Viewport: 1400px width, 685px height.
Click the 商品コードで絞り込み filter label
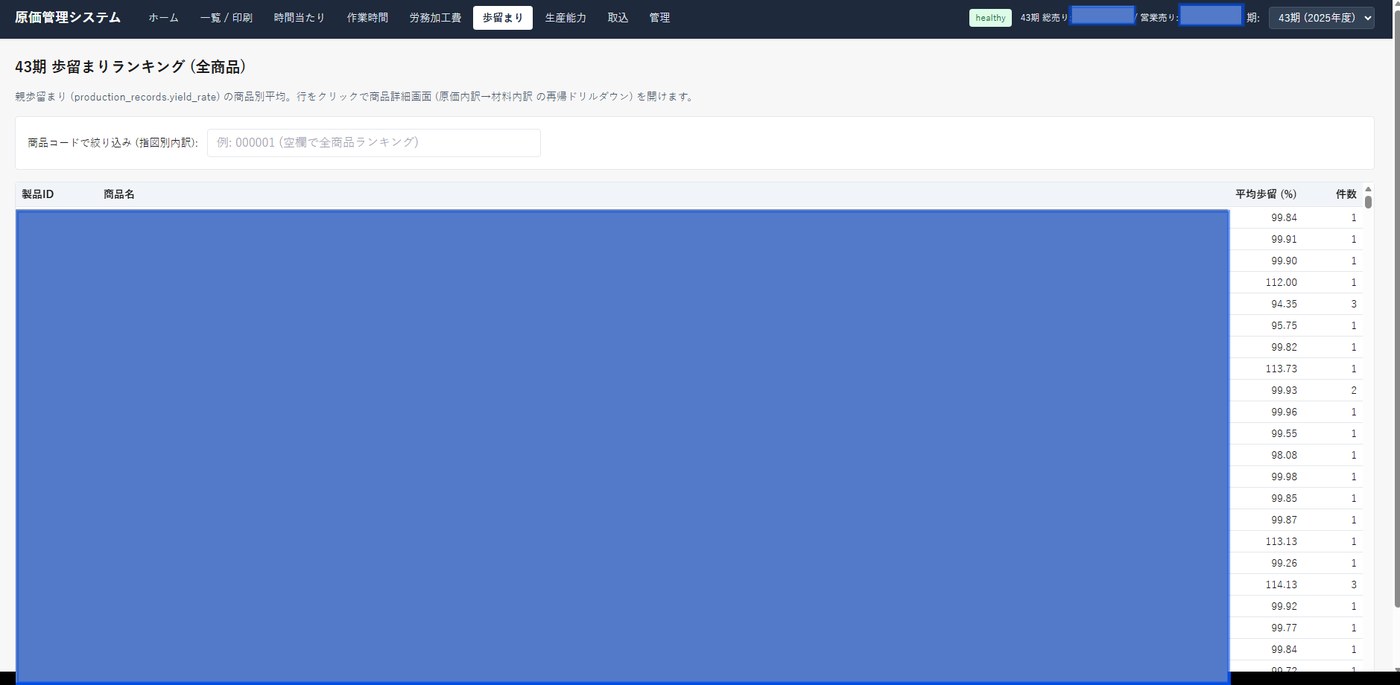113,143
